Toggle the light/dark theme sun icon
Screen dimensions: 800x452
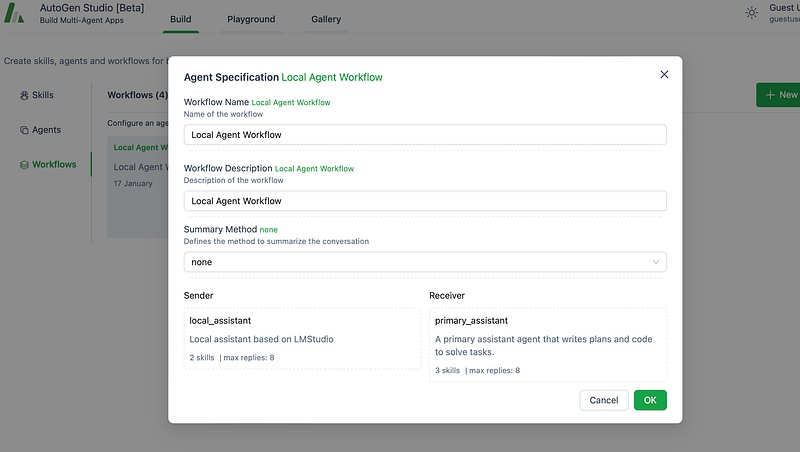pos(752,13)
